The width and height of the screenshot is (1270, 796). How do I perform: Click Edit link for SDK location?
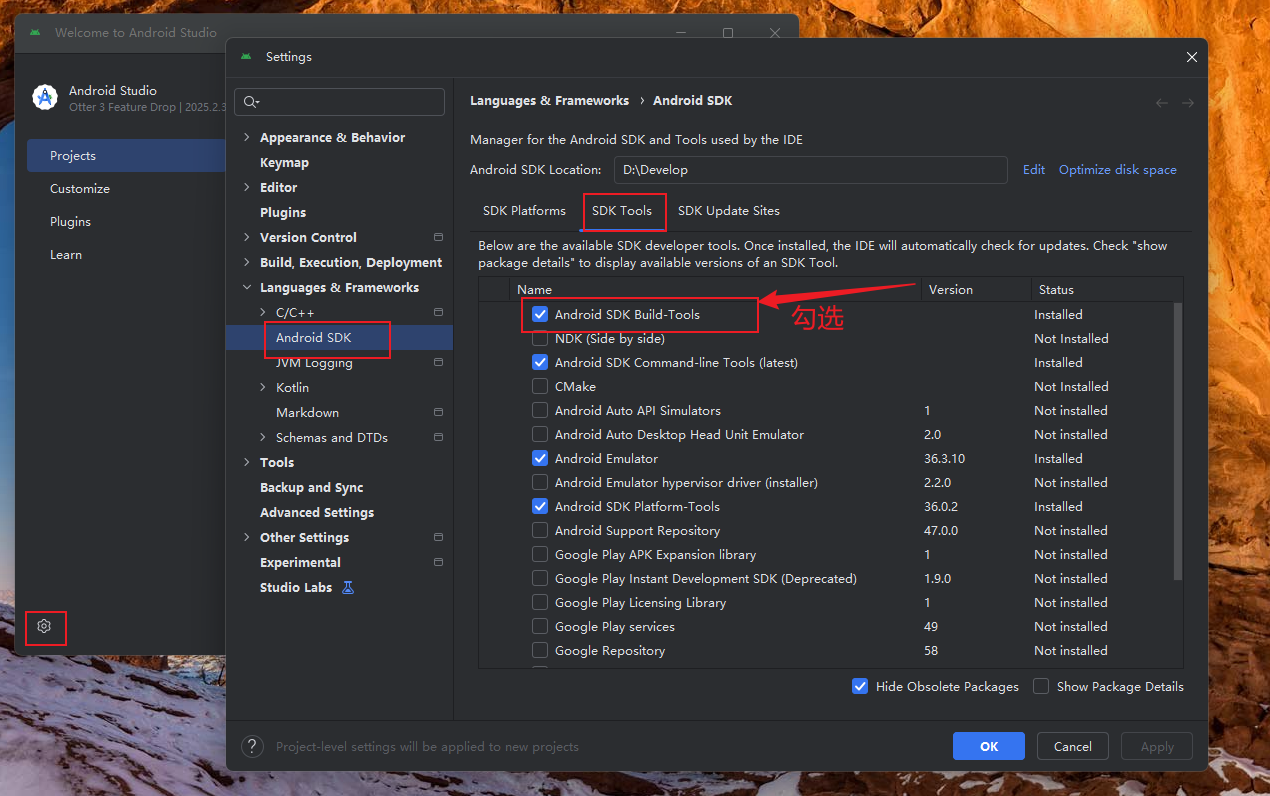pyautogui.click(x=1034, y=169)
